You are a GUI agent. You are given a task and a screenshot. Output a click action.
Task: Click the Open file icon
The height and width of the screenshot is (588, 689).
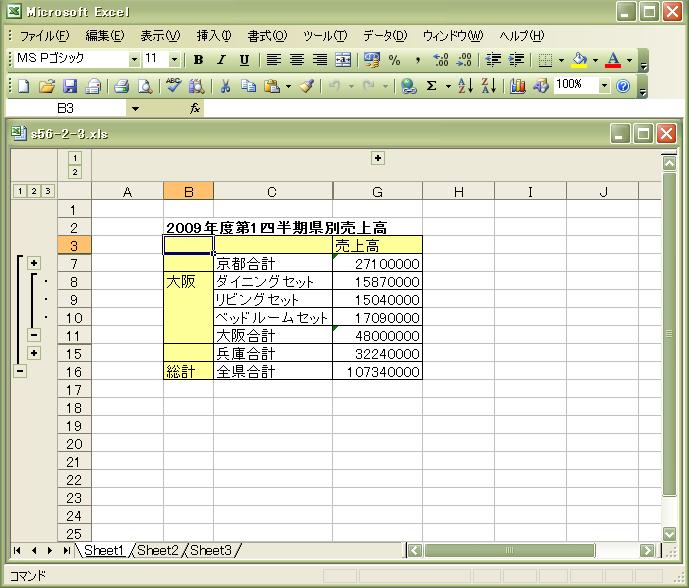tap(47, 86)
